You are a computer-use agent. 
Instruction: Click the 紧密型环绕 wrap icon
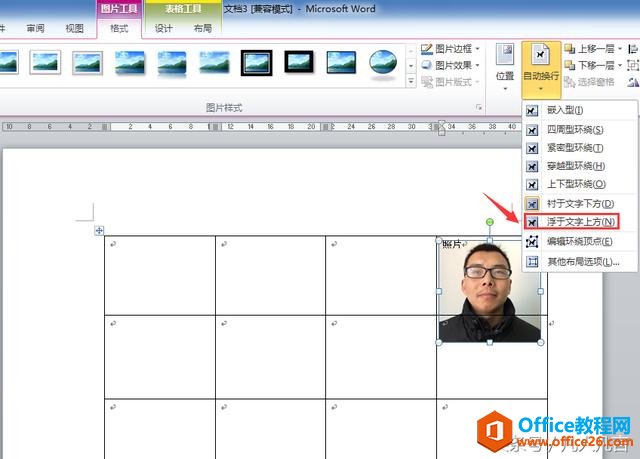tap(532, 147)
